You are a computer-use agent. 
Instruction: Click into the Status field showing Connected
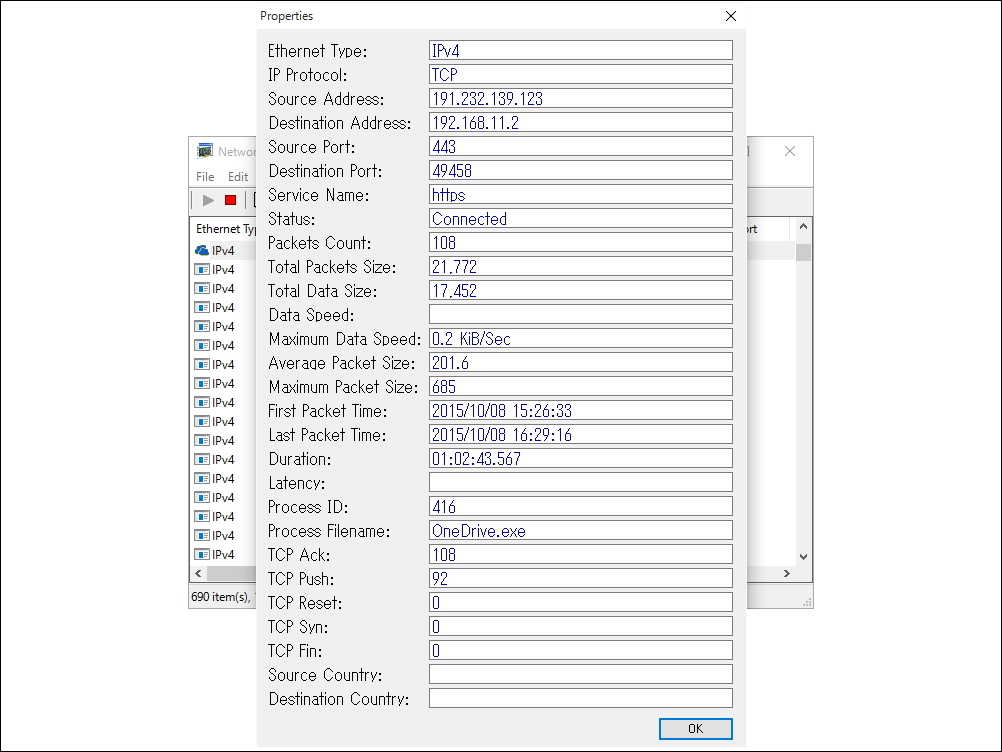[580, 218]
